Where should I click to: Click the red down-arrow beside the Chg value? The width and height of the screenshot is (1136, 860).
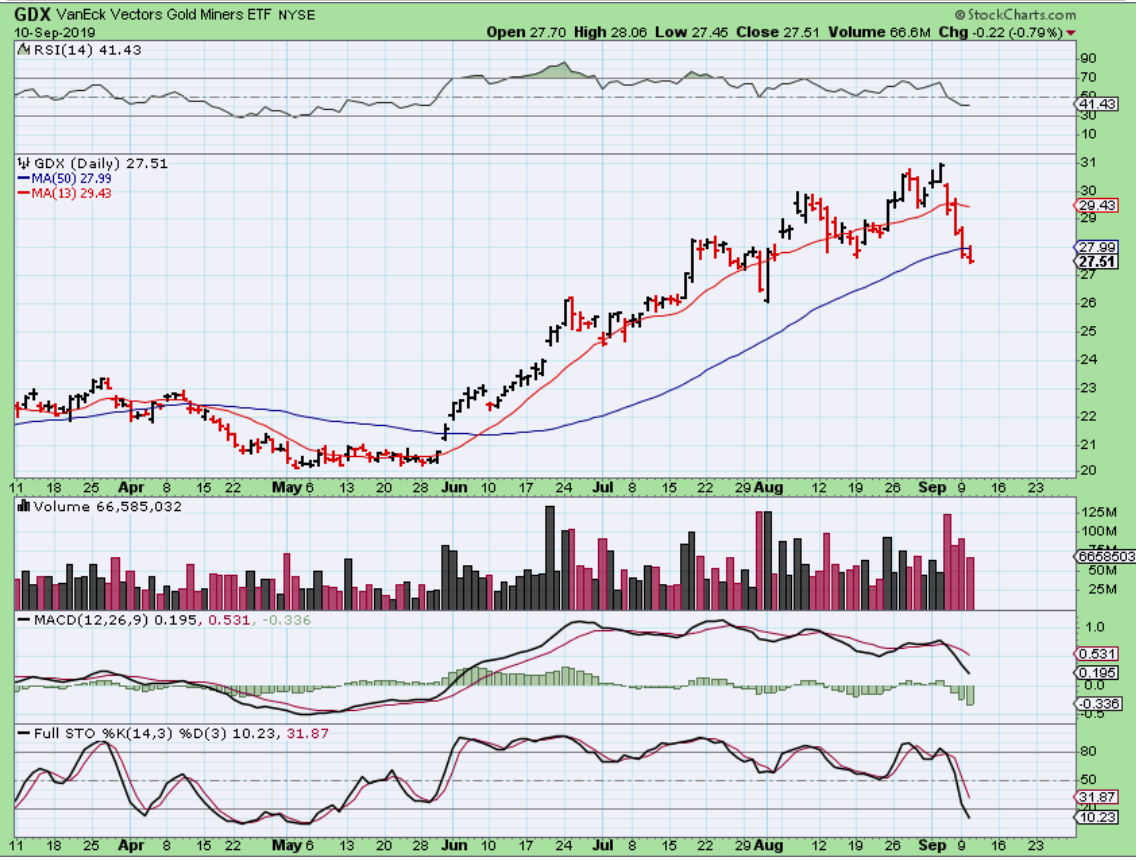click(1071, 33)
